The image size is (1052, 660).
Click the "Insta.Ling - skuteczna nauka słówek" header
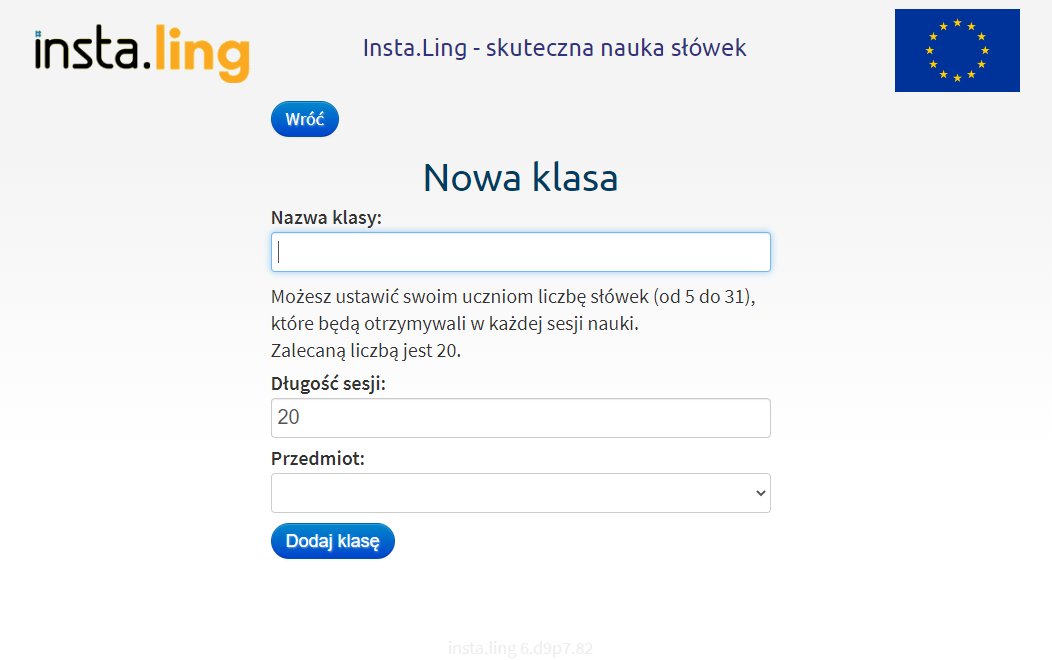click(x=554, y=47)
